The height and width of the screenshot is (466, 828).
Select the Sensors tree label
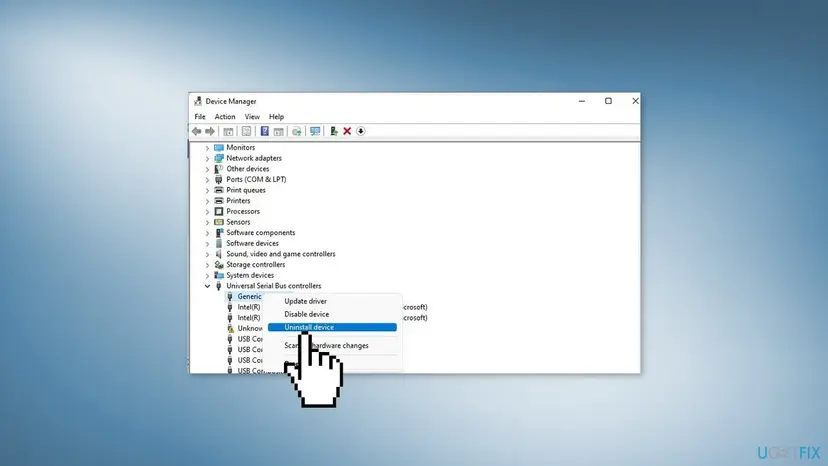238,222
